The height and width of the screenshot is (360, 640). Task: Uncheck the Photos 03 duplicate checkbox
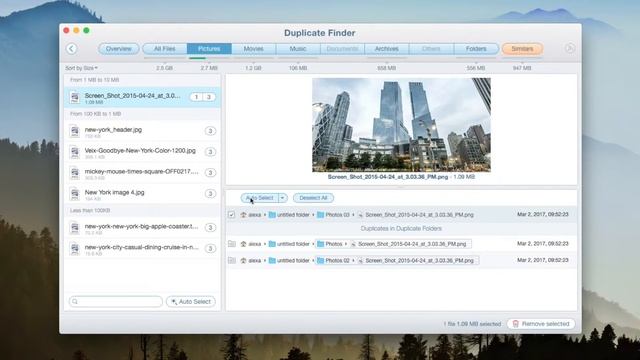click(231, 215)
